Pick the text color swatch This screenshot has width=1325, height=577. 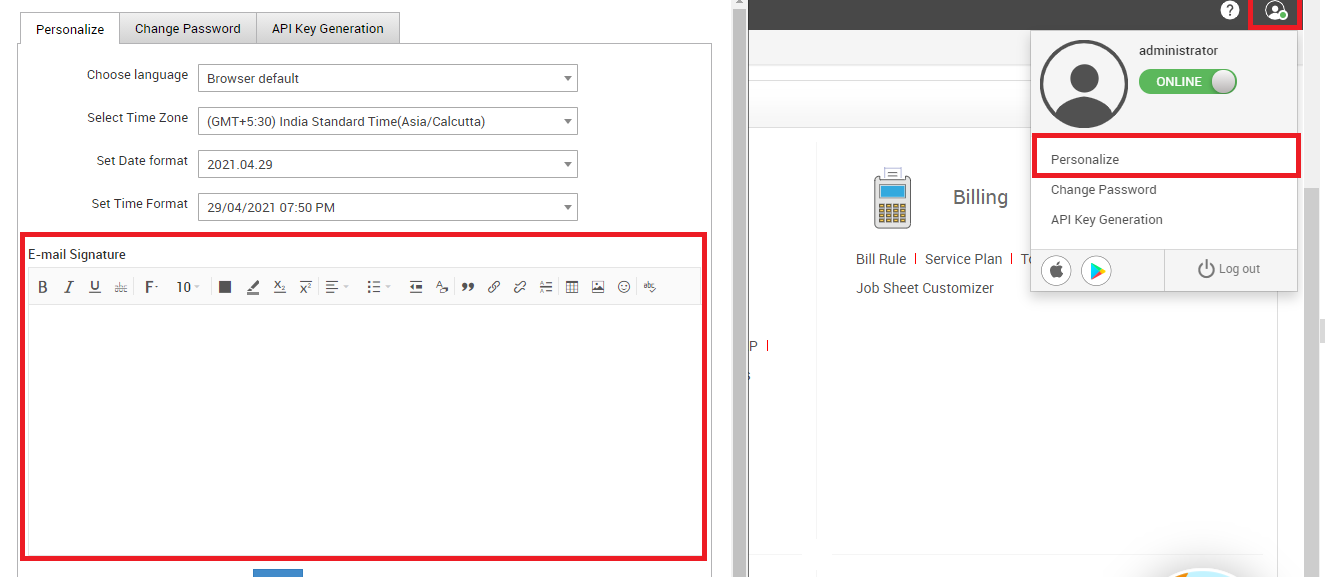click(225, 287)
